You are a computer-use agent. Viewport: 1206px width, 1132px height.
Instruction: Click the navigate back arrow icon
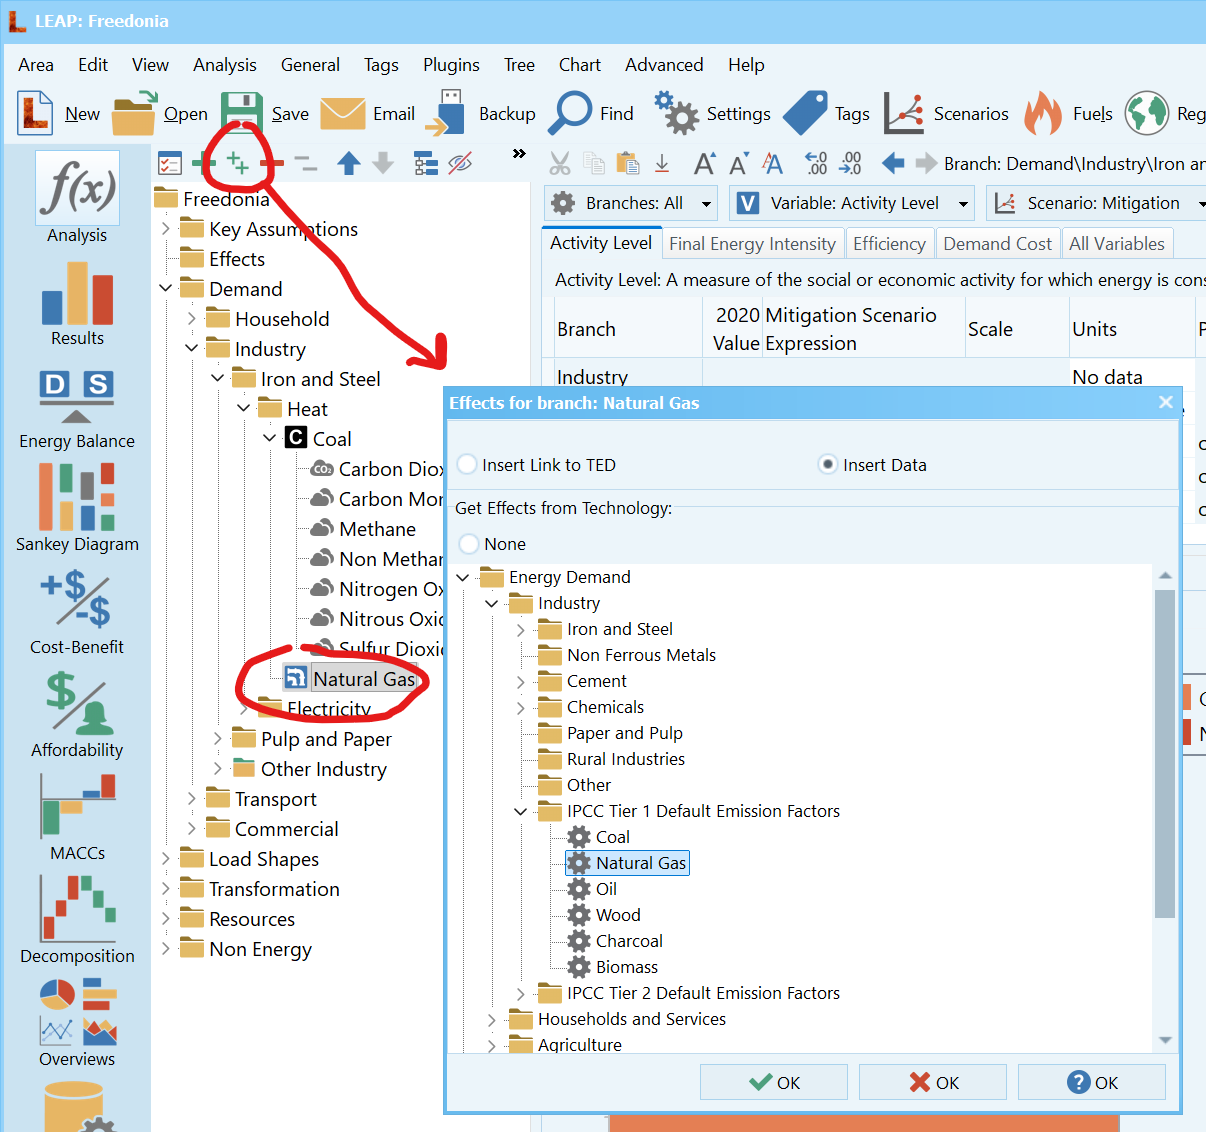(893, 163)
